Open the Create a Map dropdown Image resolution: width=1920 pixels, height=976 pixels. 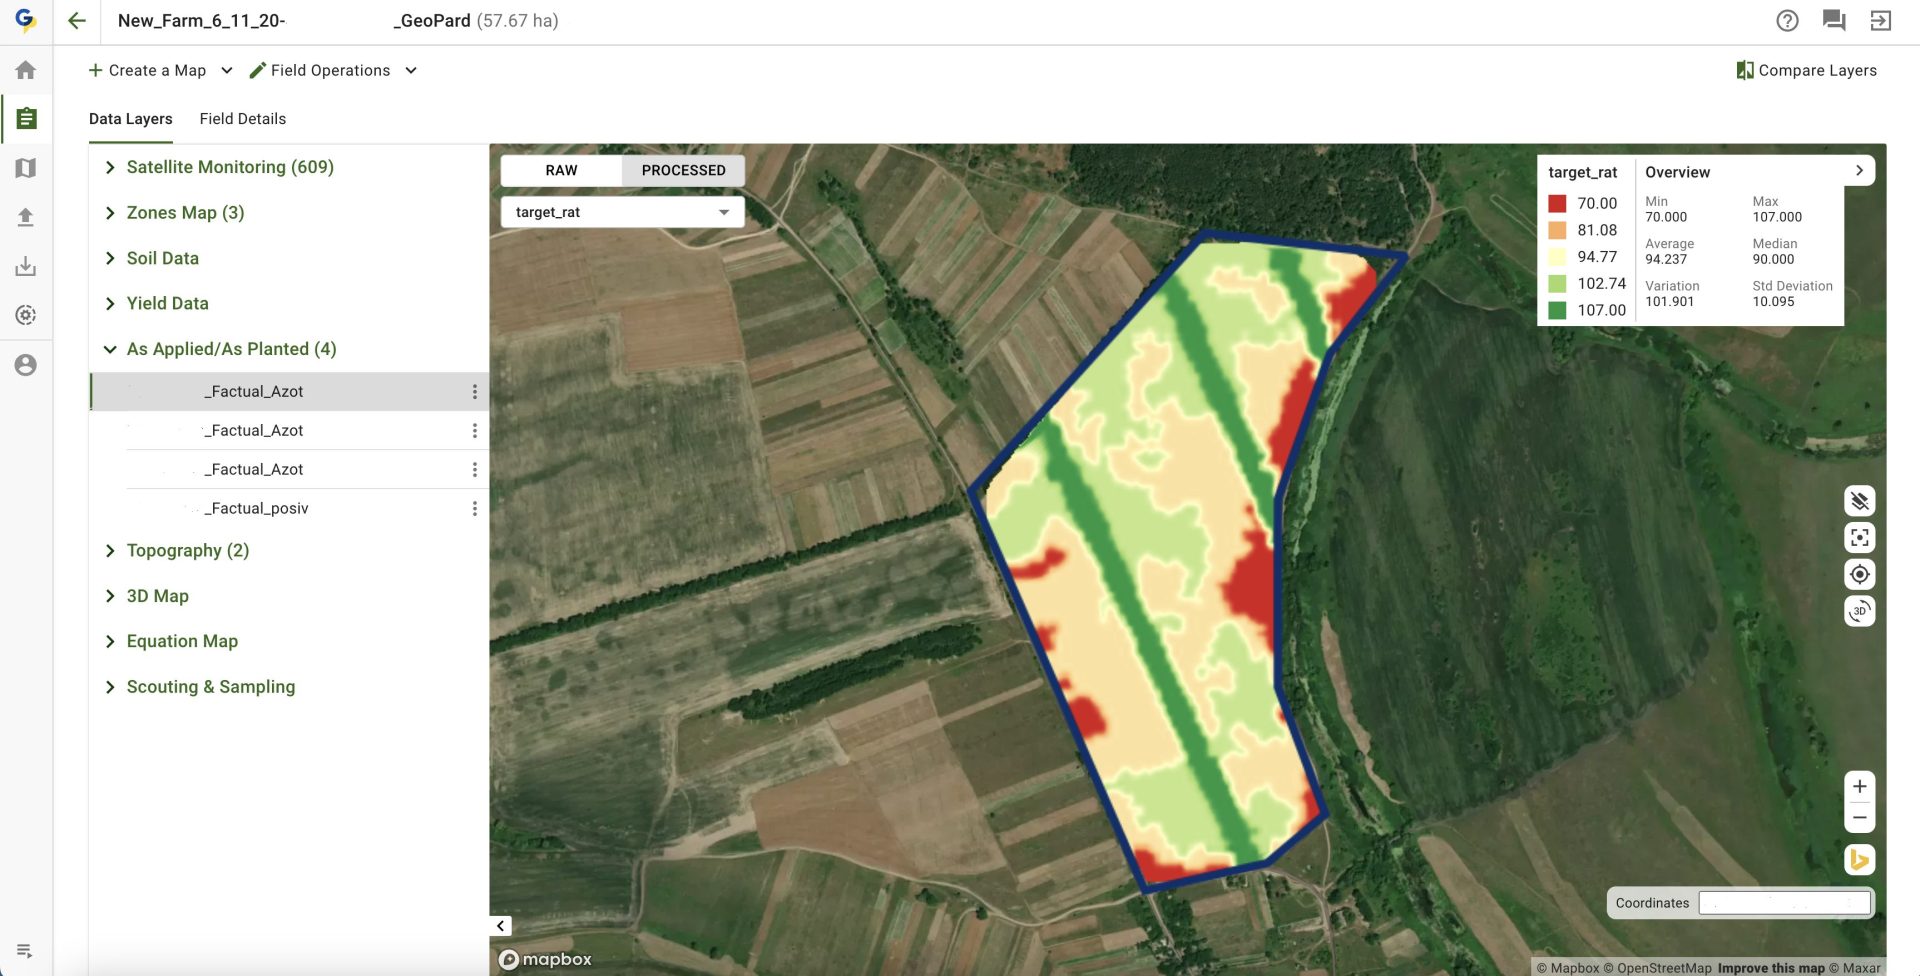coord(160,70)
